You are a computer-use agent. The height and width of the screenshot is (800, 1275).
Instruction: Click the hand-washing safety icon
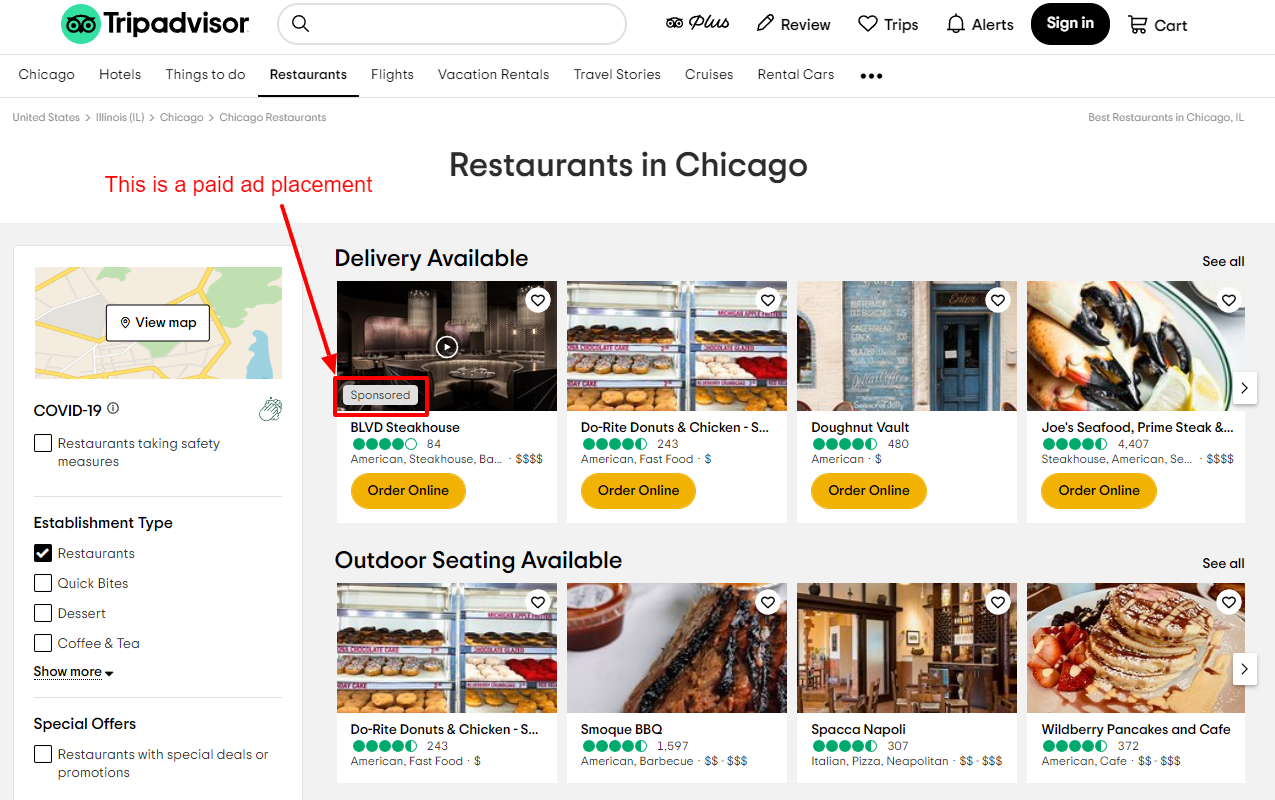point(270,408)
